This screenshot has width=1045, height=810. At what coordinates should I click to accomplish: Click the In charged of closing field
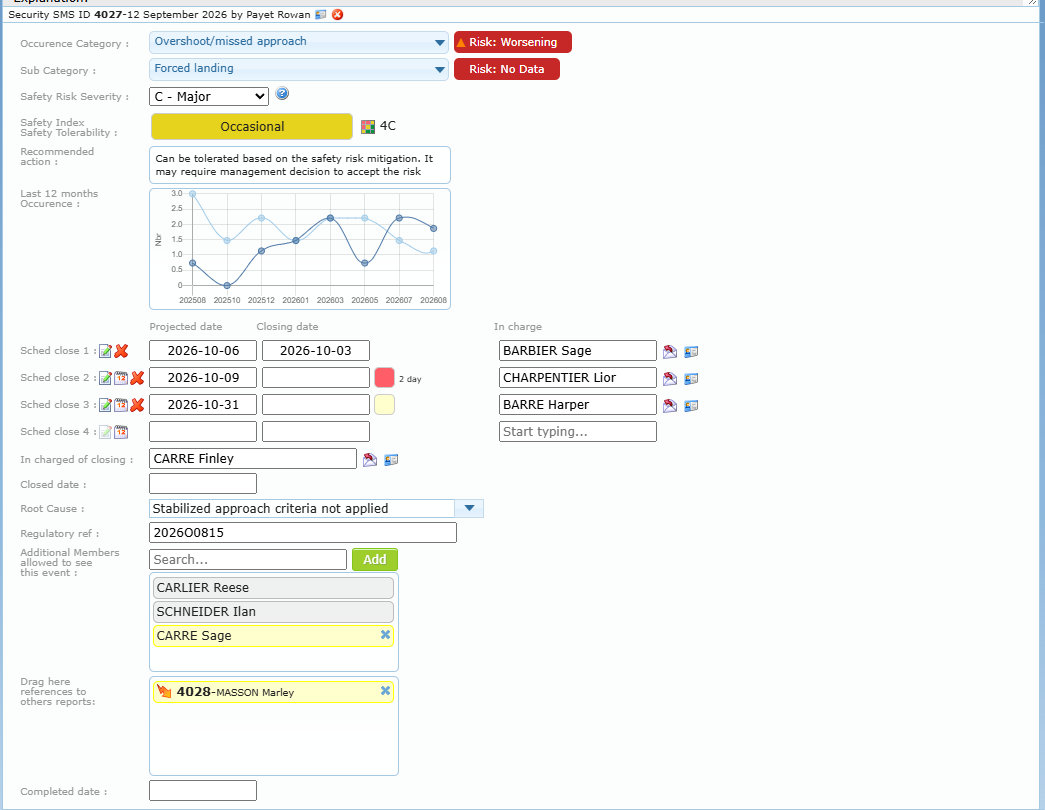[253, 459]
